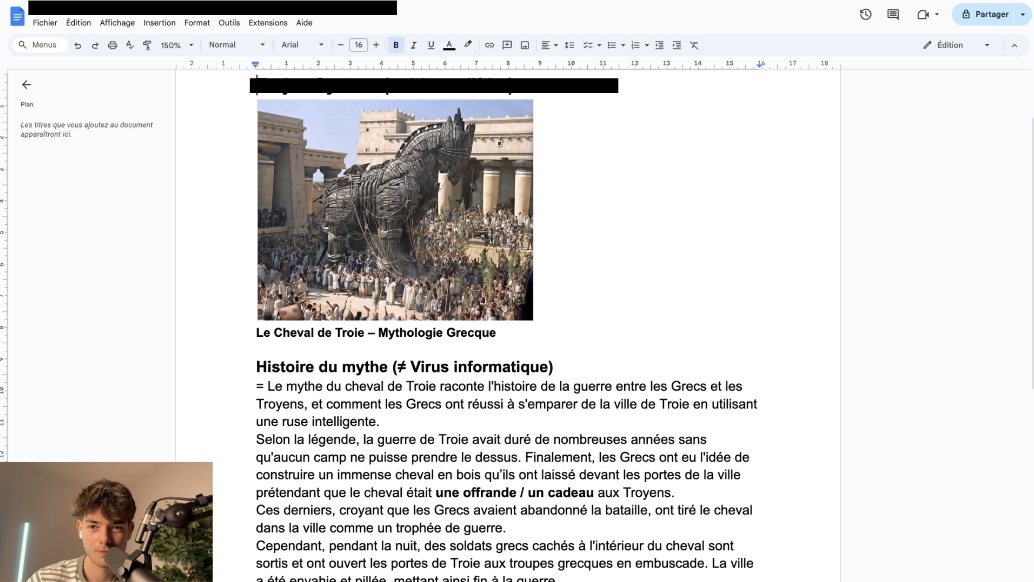Expand the checklist options arrow
Screen dimensions: 1034x582
(599, 45)
